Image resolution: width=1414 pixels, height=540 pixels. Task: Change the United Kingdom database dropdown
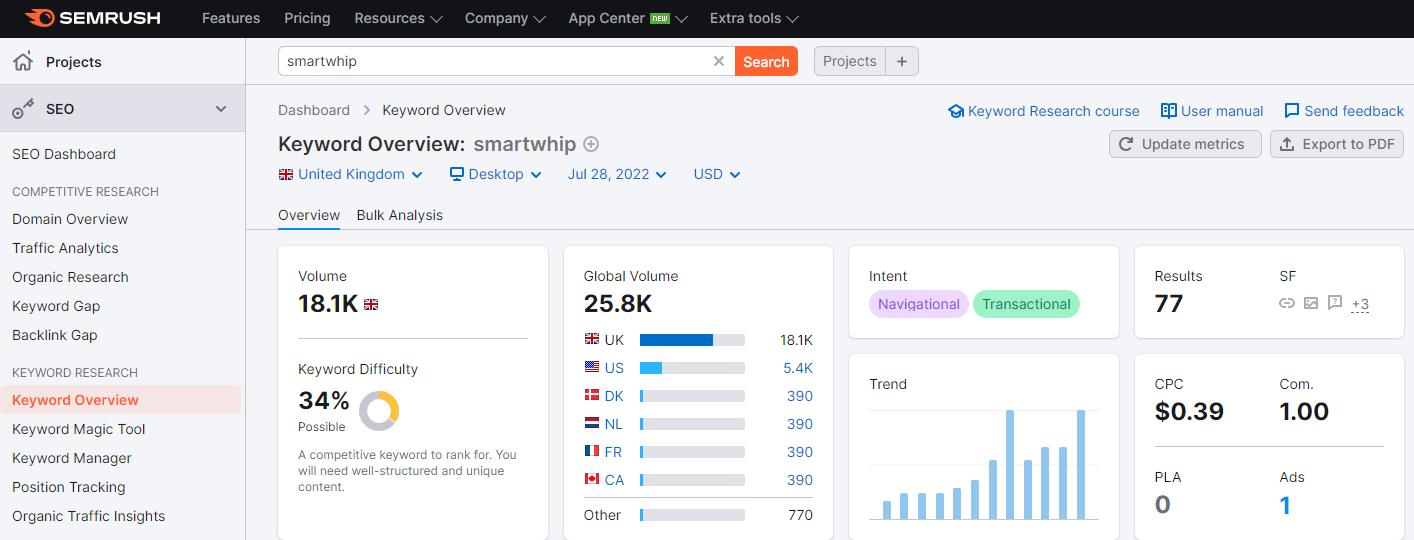(351, 174)
